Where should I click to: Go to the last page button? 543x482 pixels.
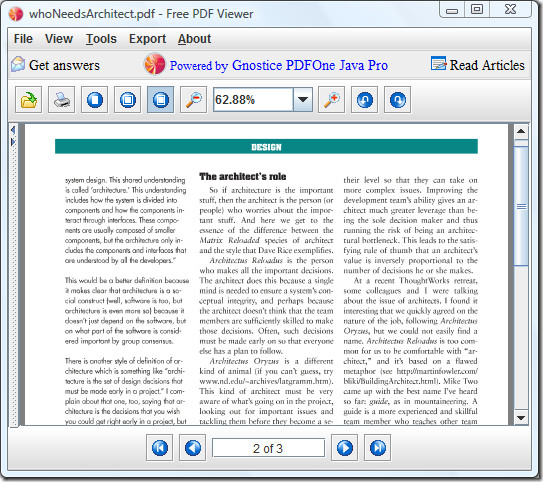point(377,448)
